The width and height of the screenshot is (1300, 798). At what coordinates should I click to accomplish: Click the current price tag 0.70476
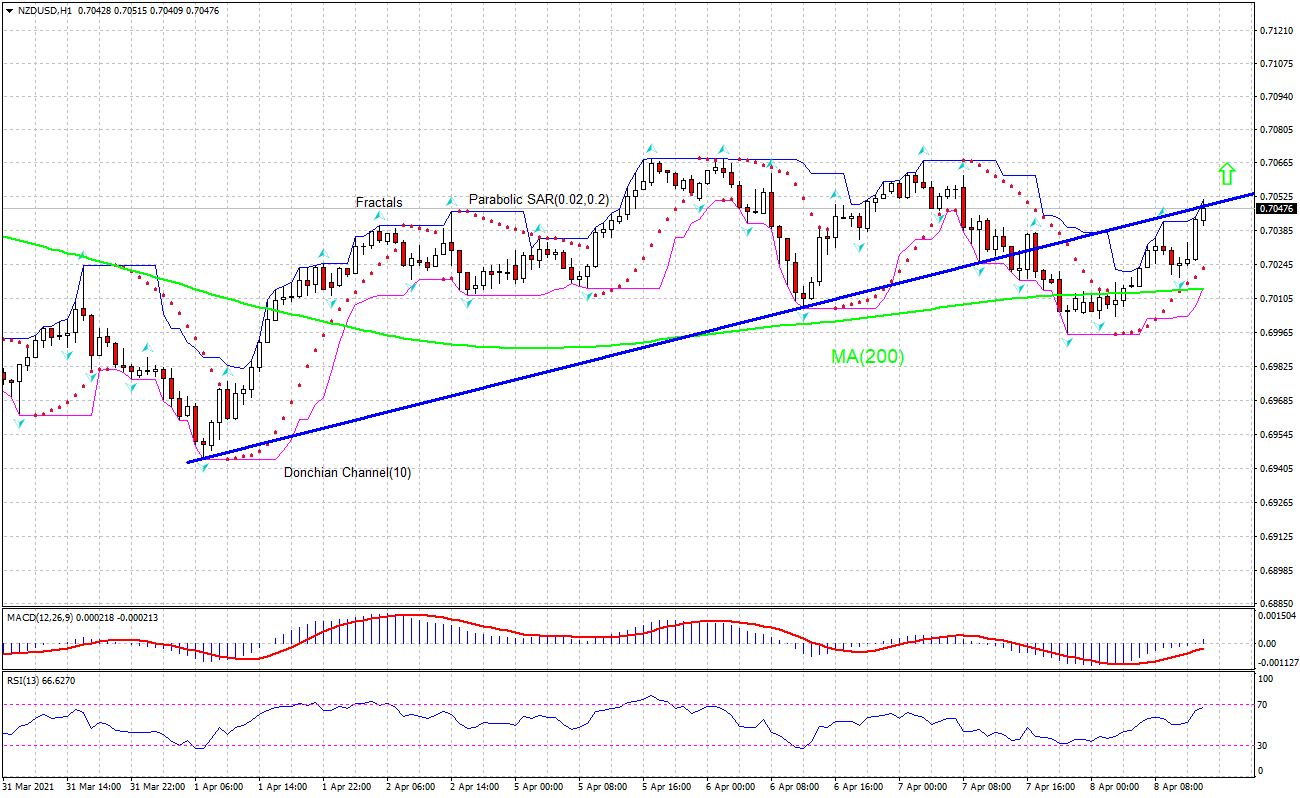point(1277,210)
